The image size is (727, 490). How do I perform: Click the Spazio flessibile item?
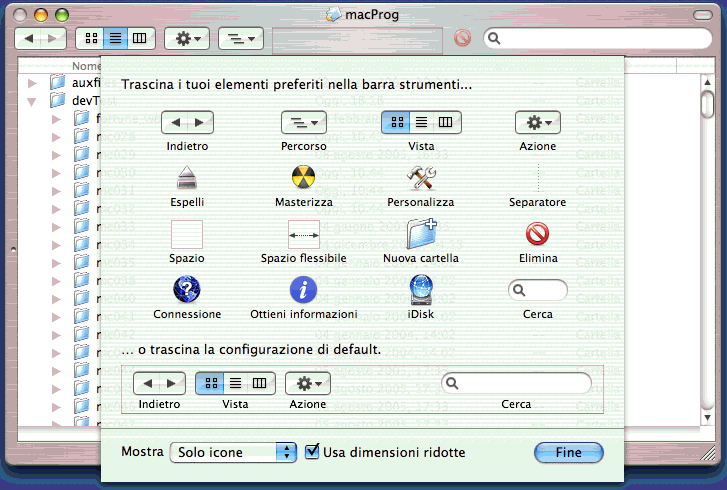[x=303, y=234]
